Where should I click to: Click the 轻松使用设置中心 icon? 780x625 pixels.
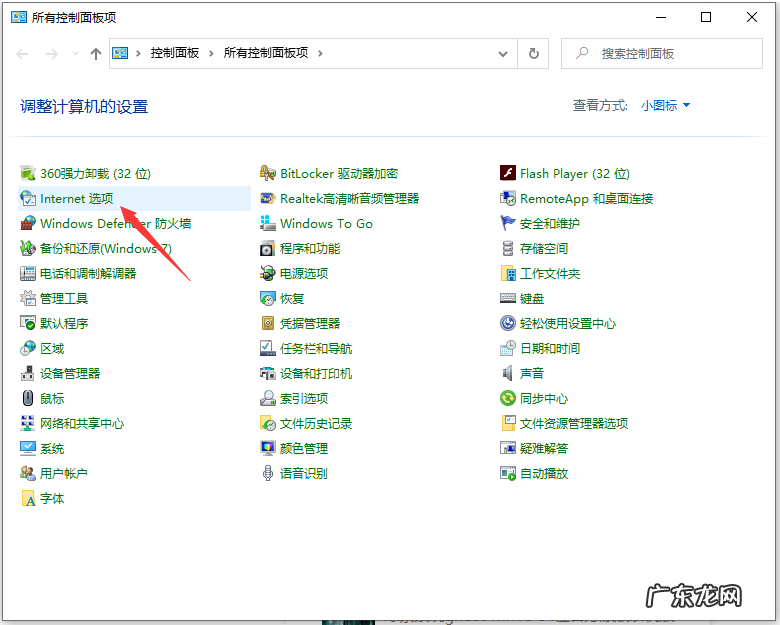507,323
